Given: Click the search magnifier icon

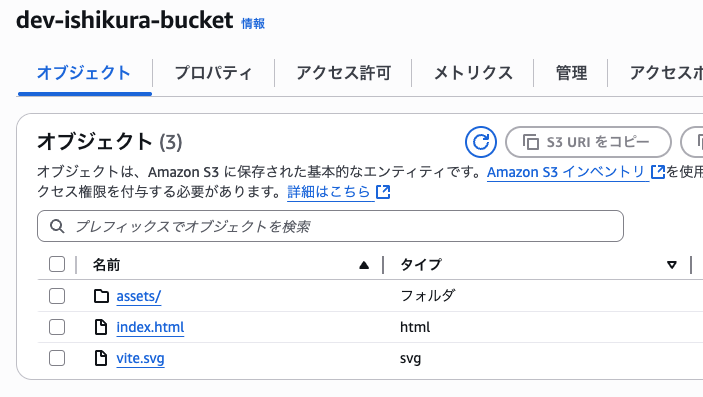Looking at the screenshot, I should point(57,226).
